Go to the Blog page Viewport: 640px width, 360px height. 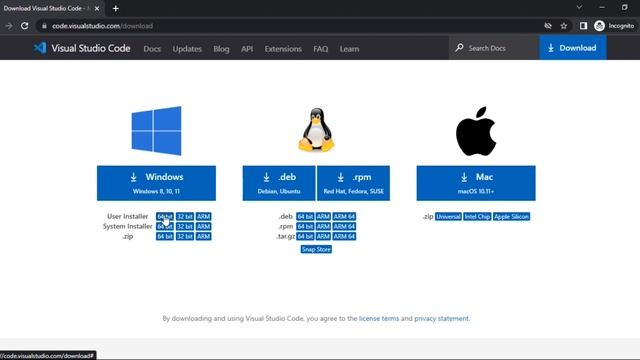[221, 49]
